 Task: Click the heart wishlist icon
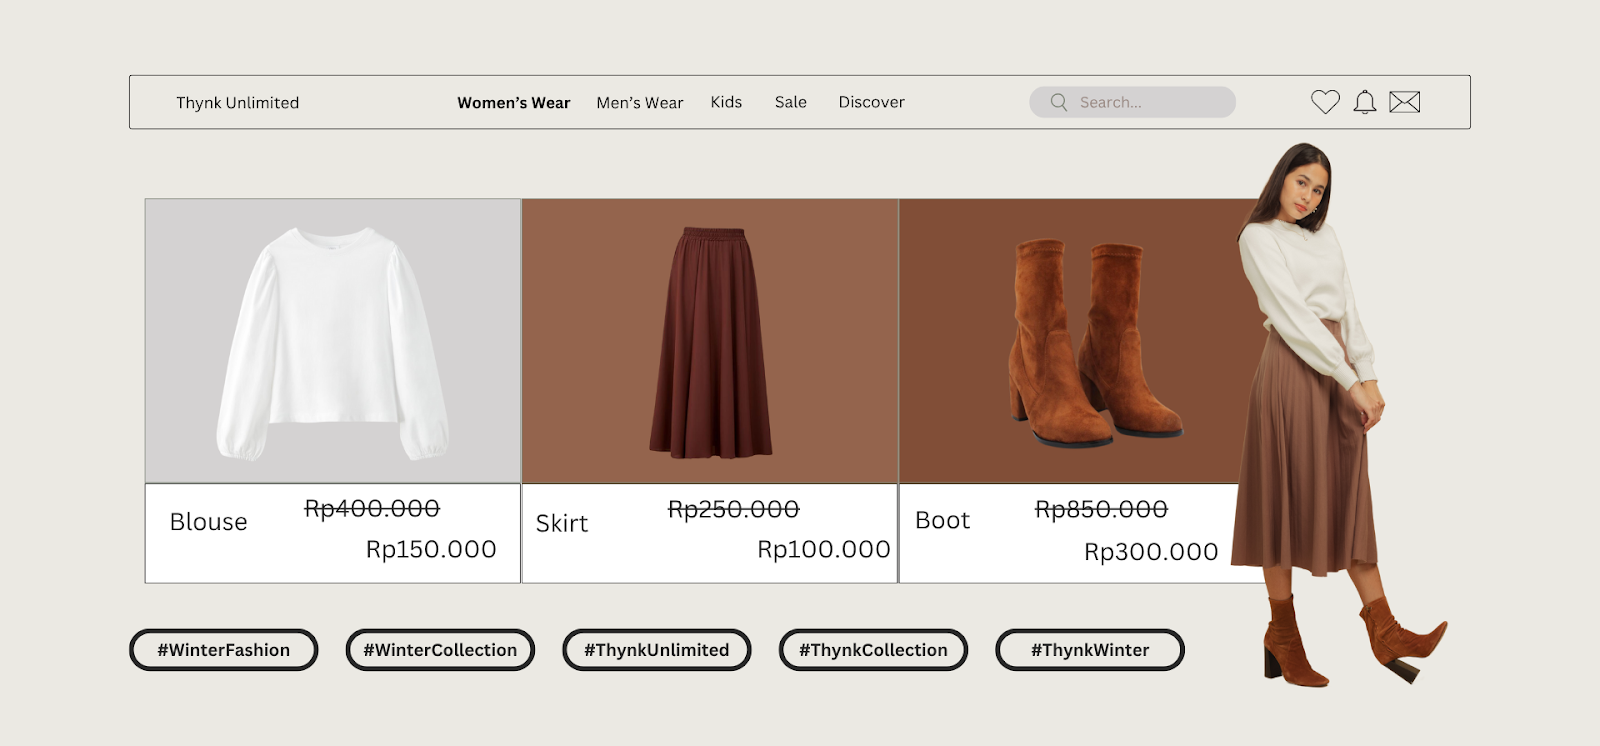click(1325, 102)
